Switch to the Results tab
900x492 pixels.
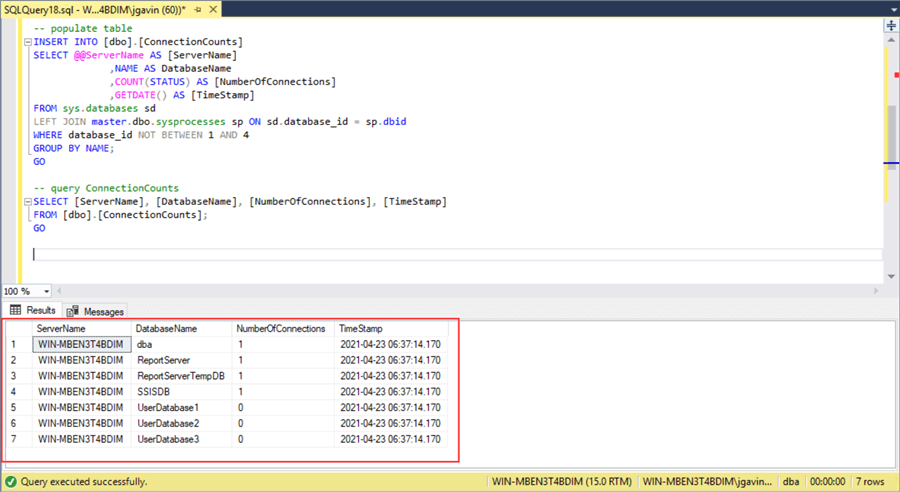[33, 311]
